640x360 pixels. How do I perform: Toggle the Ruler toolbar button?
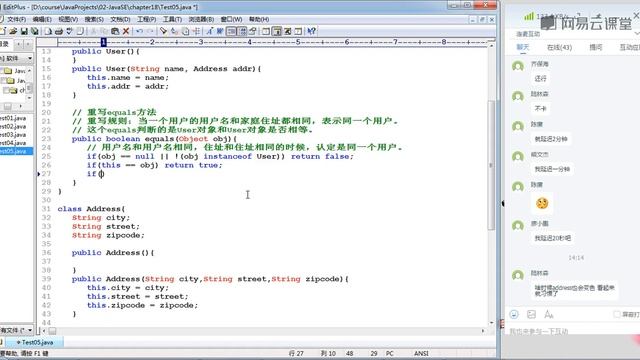[x=253, y=31]
